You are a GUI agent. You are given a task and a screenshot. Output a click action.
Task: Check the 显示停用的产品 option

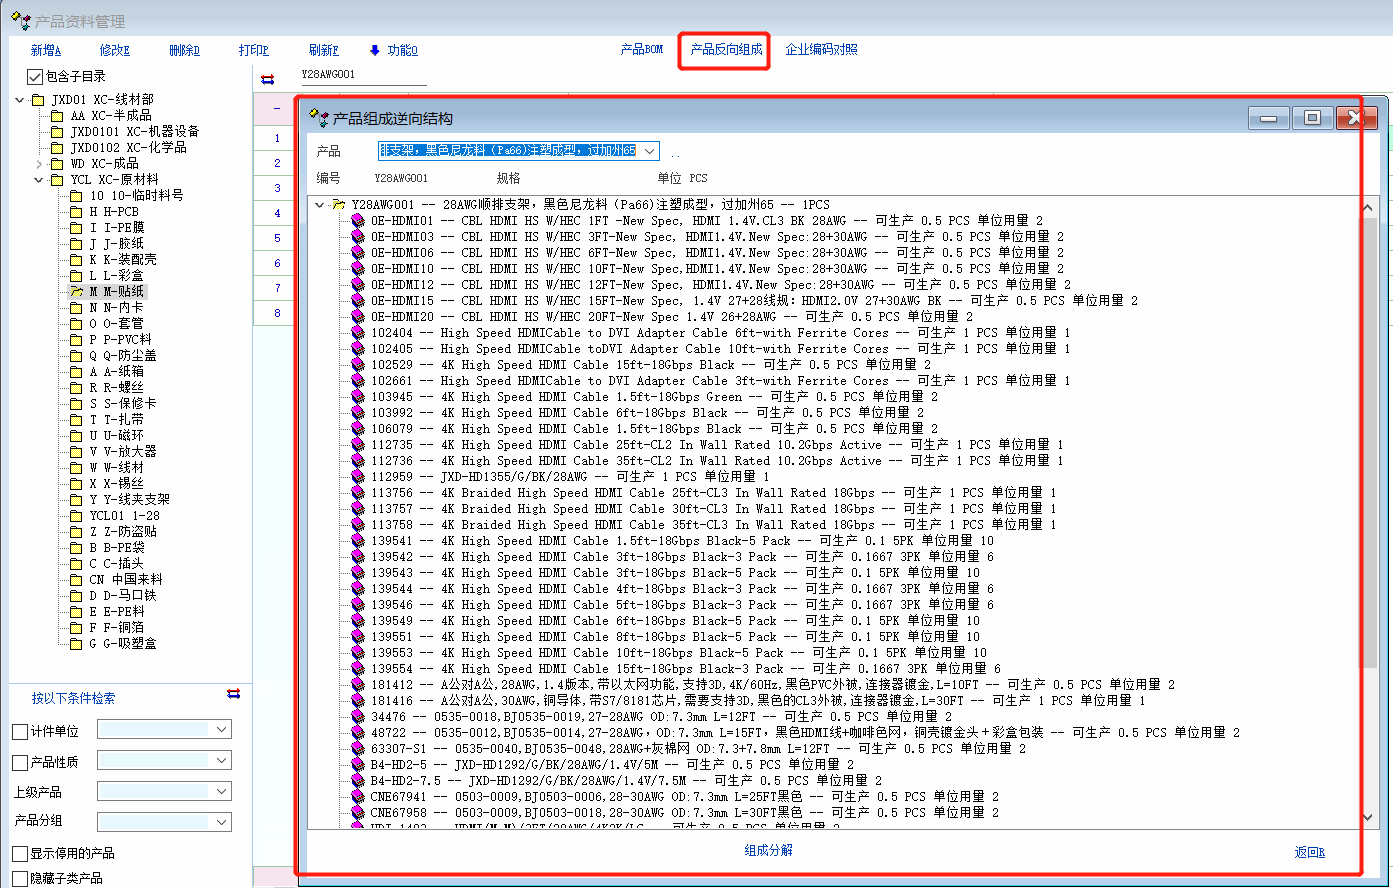(x=20, y=854)
